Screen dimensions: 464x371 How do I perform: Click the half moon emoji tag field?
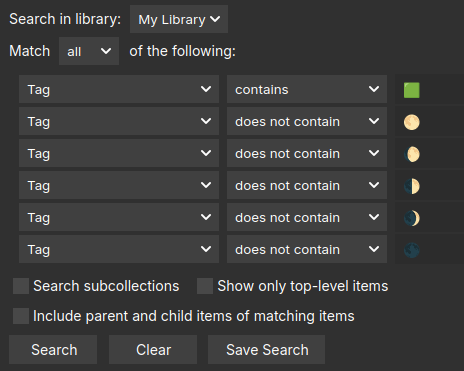(429, 185)
